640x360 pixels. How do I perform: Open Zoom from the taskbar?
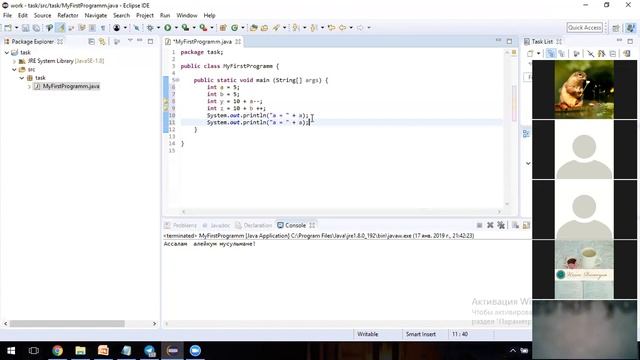tap(195, 351)
